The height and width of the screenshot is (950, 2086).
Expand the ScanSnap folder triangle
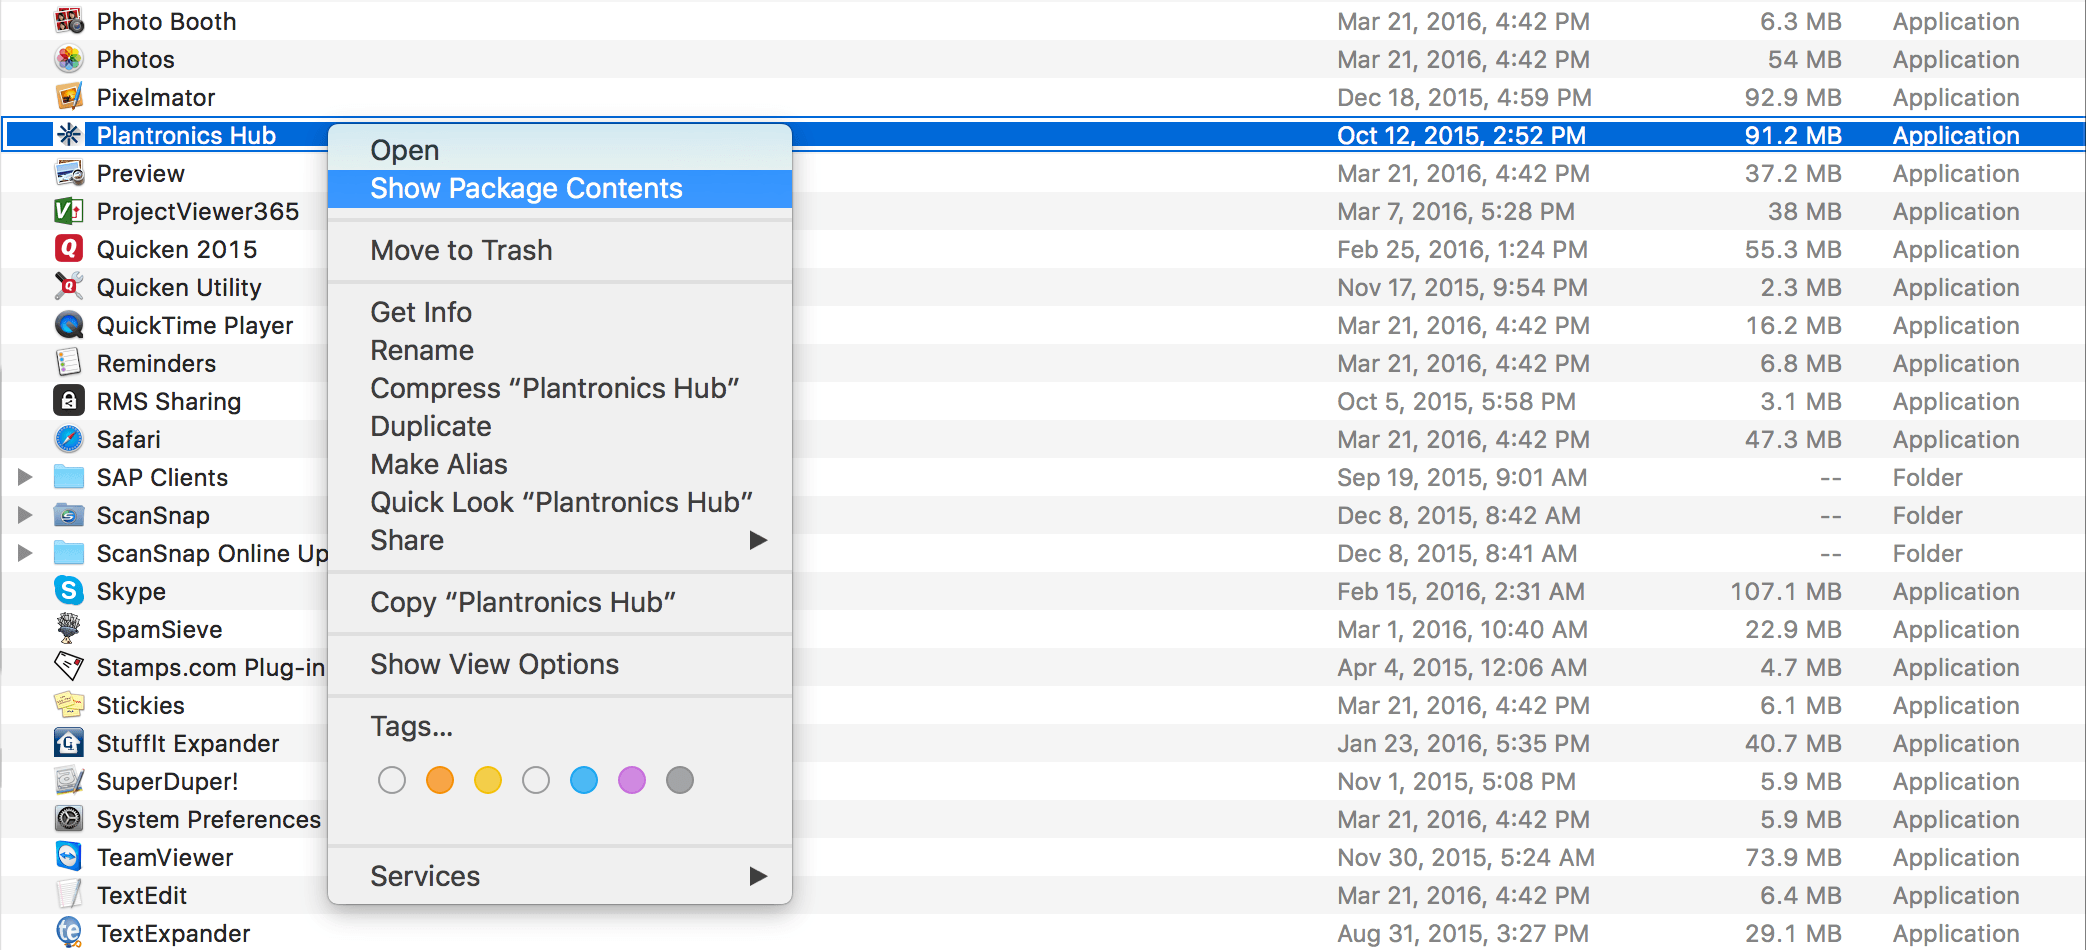[x=25, y=515]
